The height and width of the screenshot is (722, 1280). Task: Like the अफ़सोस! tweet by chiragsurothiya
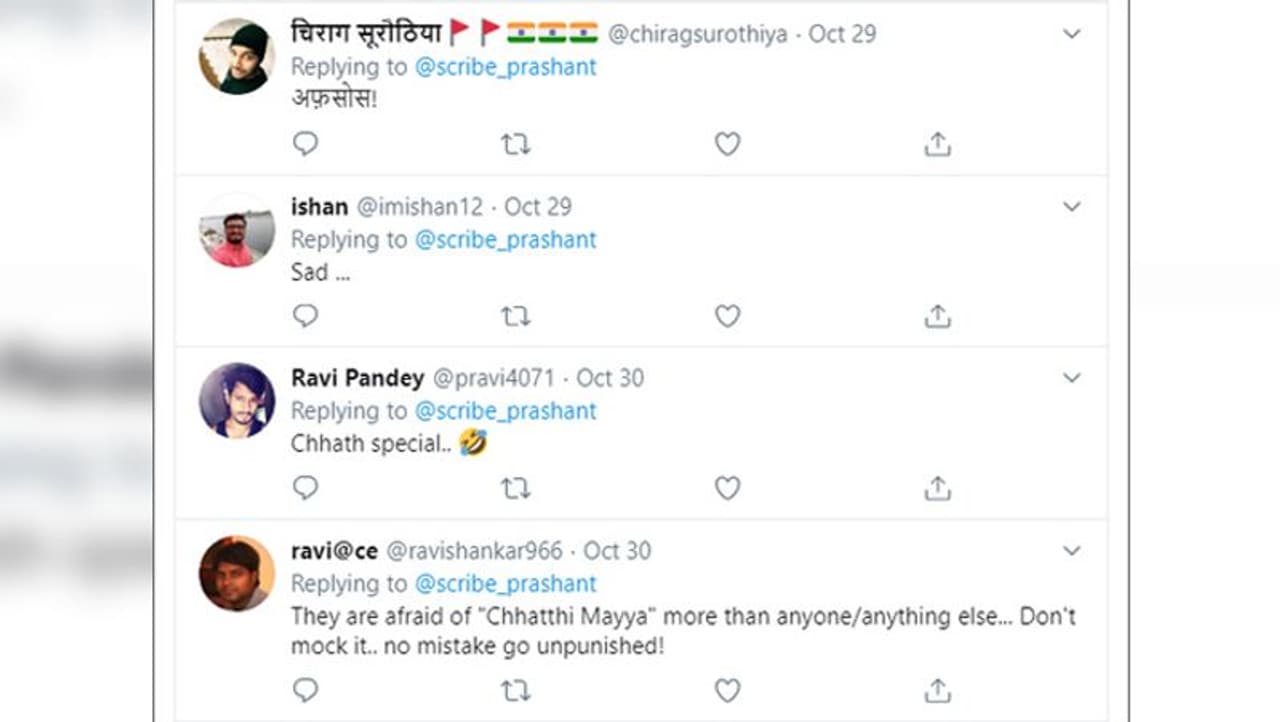click(x=727, y=144)
